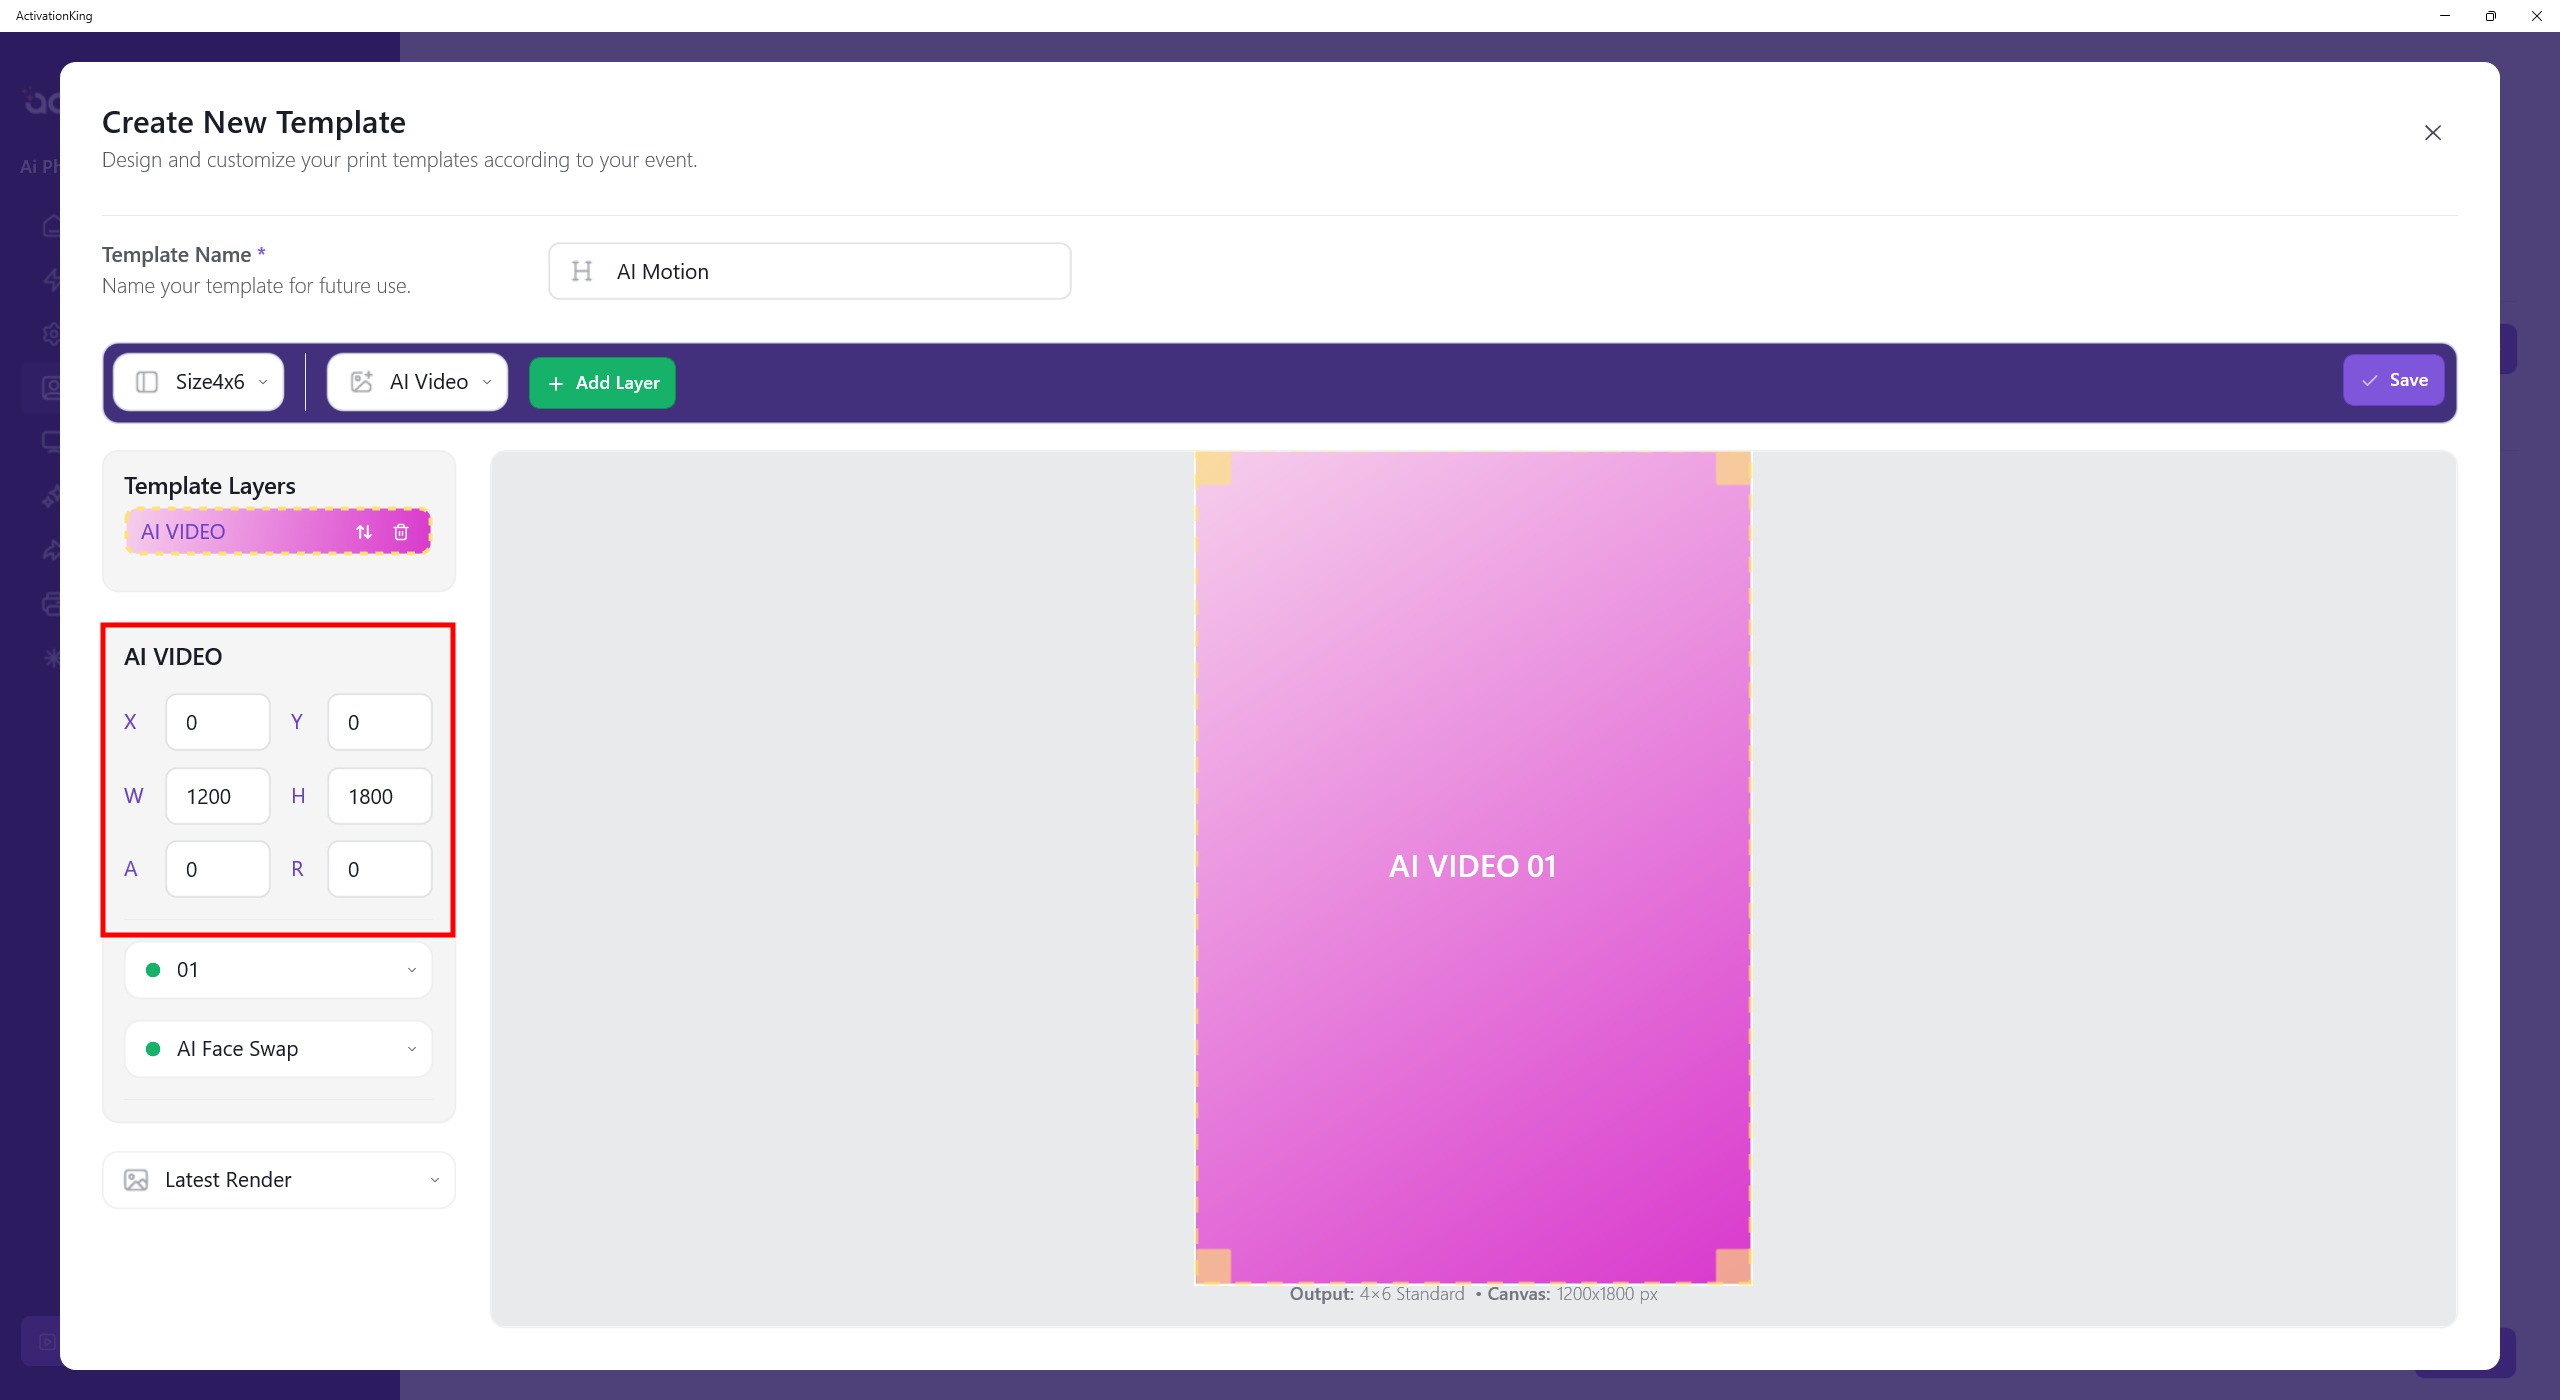
Task: Click the image sparkle icon beside AI Video
Action: point(361,382)
